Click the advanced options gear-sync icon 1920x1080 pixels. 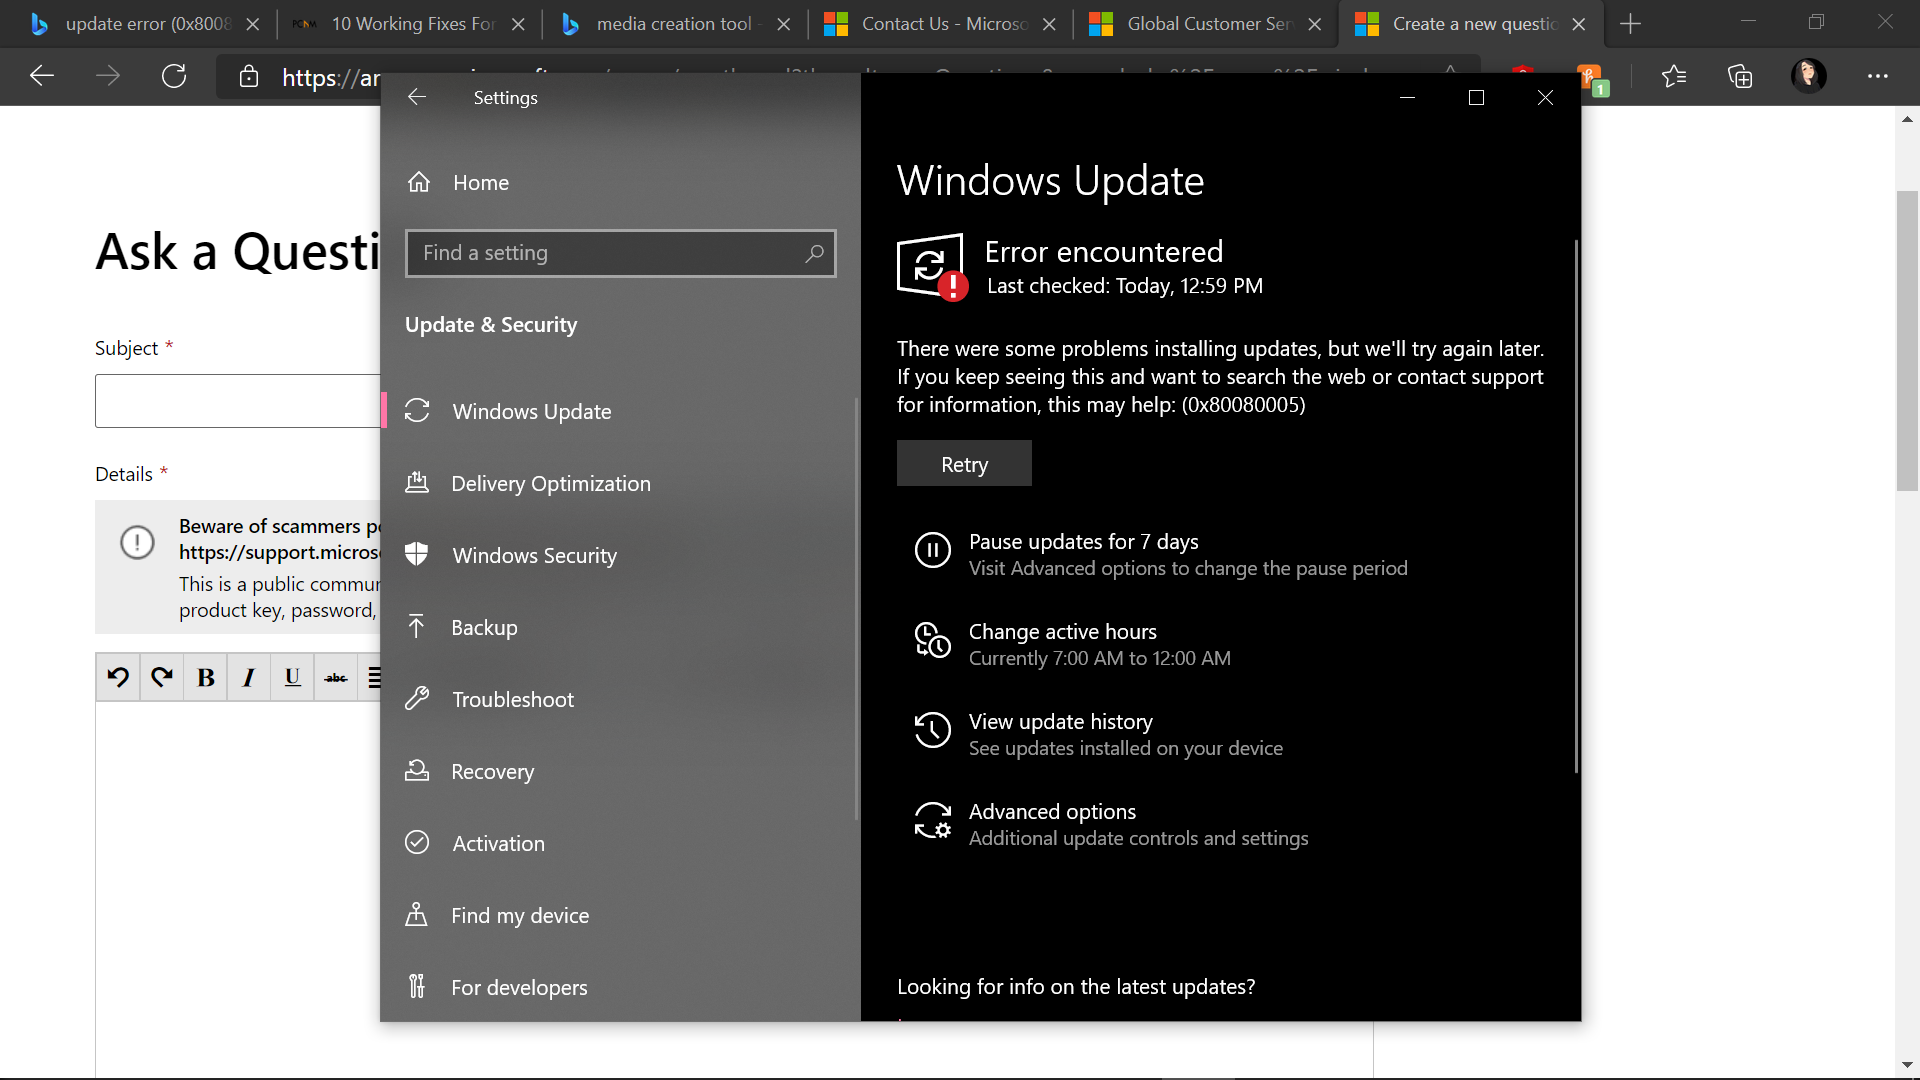932,820
